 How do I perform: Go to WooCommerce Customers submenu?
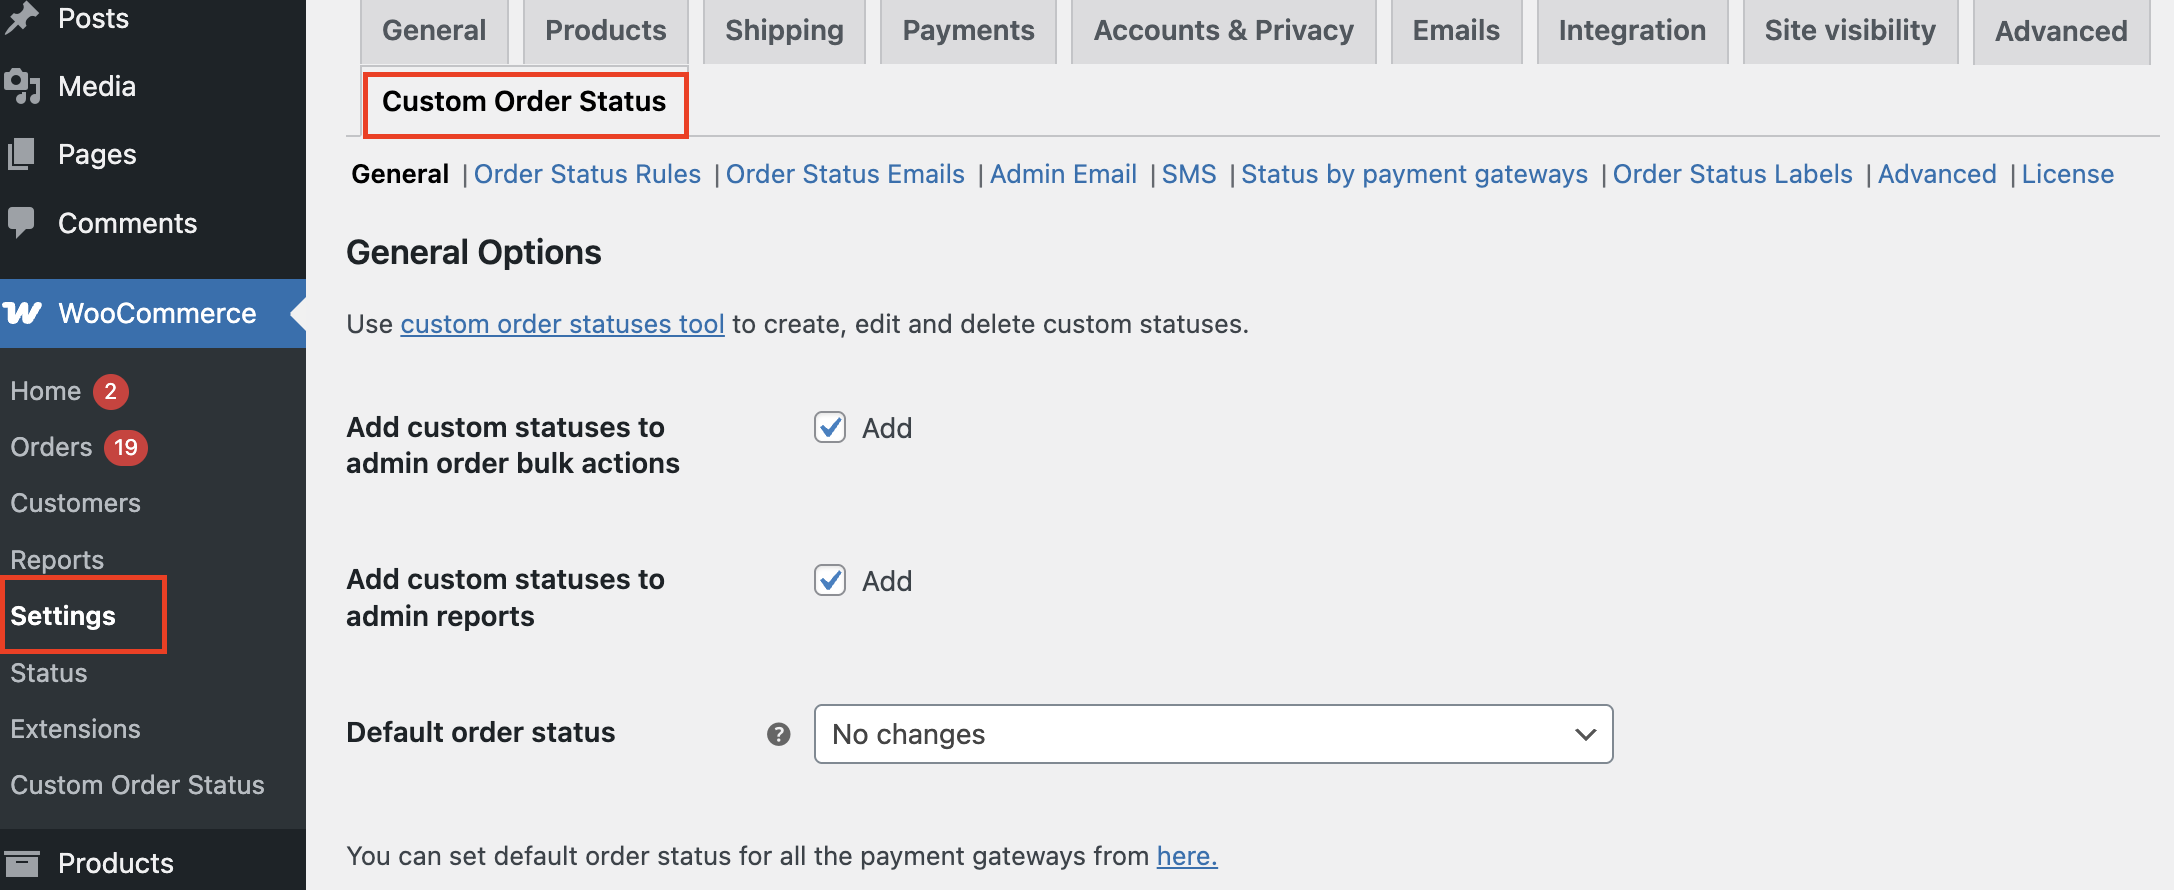point(75,503)
